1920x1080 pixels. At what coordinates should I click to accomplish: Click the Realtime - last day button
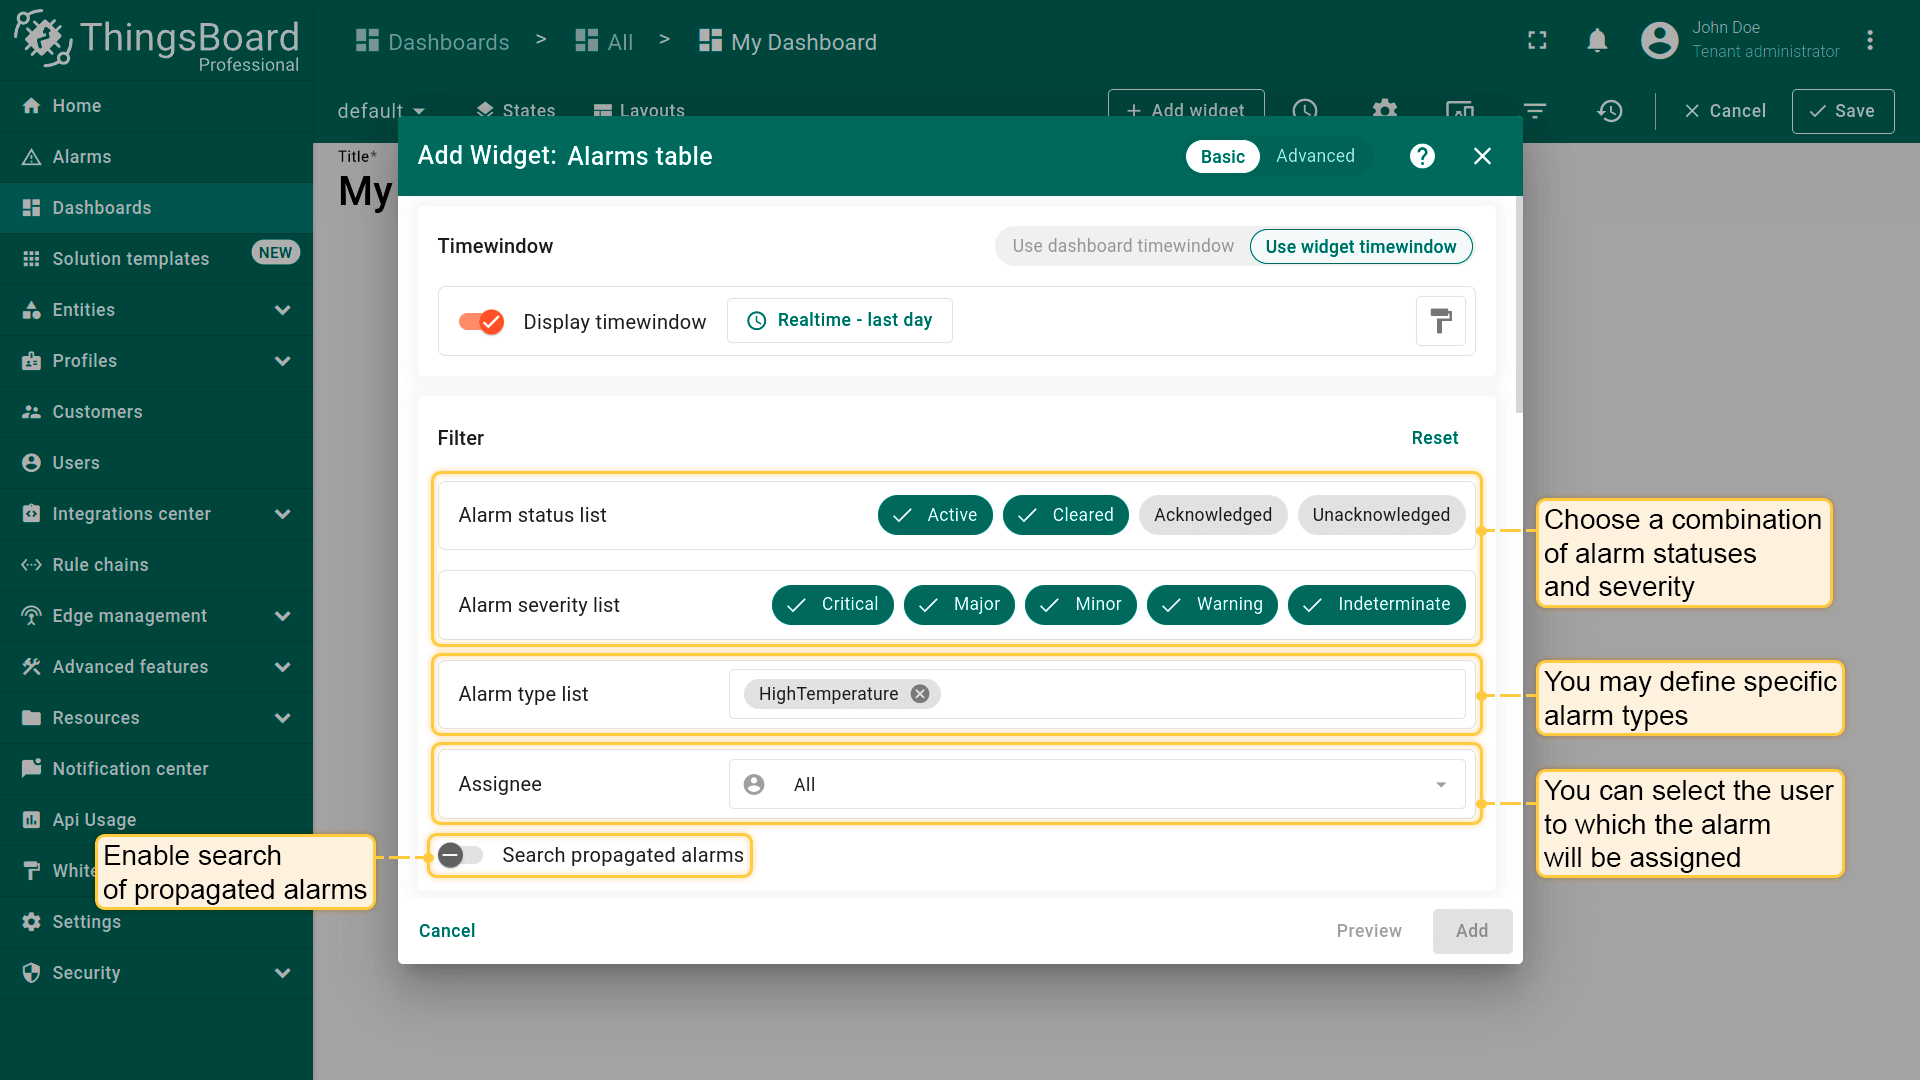[840, 320]
